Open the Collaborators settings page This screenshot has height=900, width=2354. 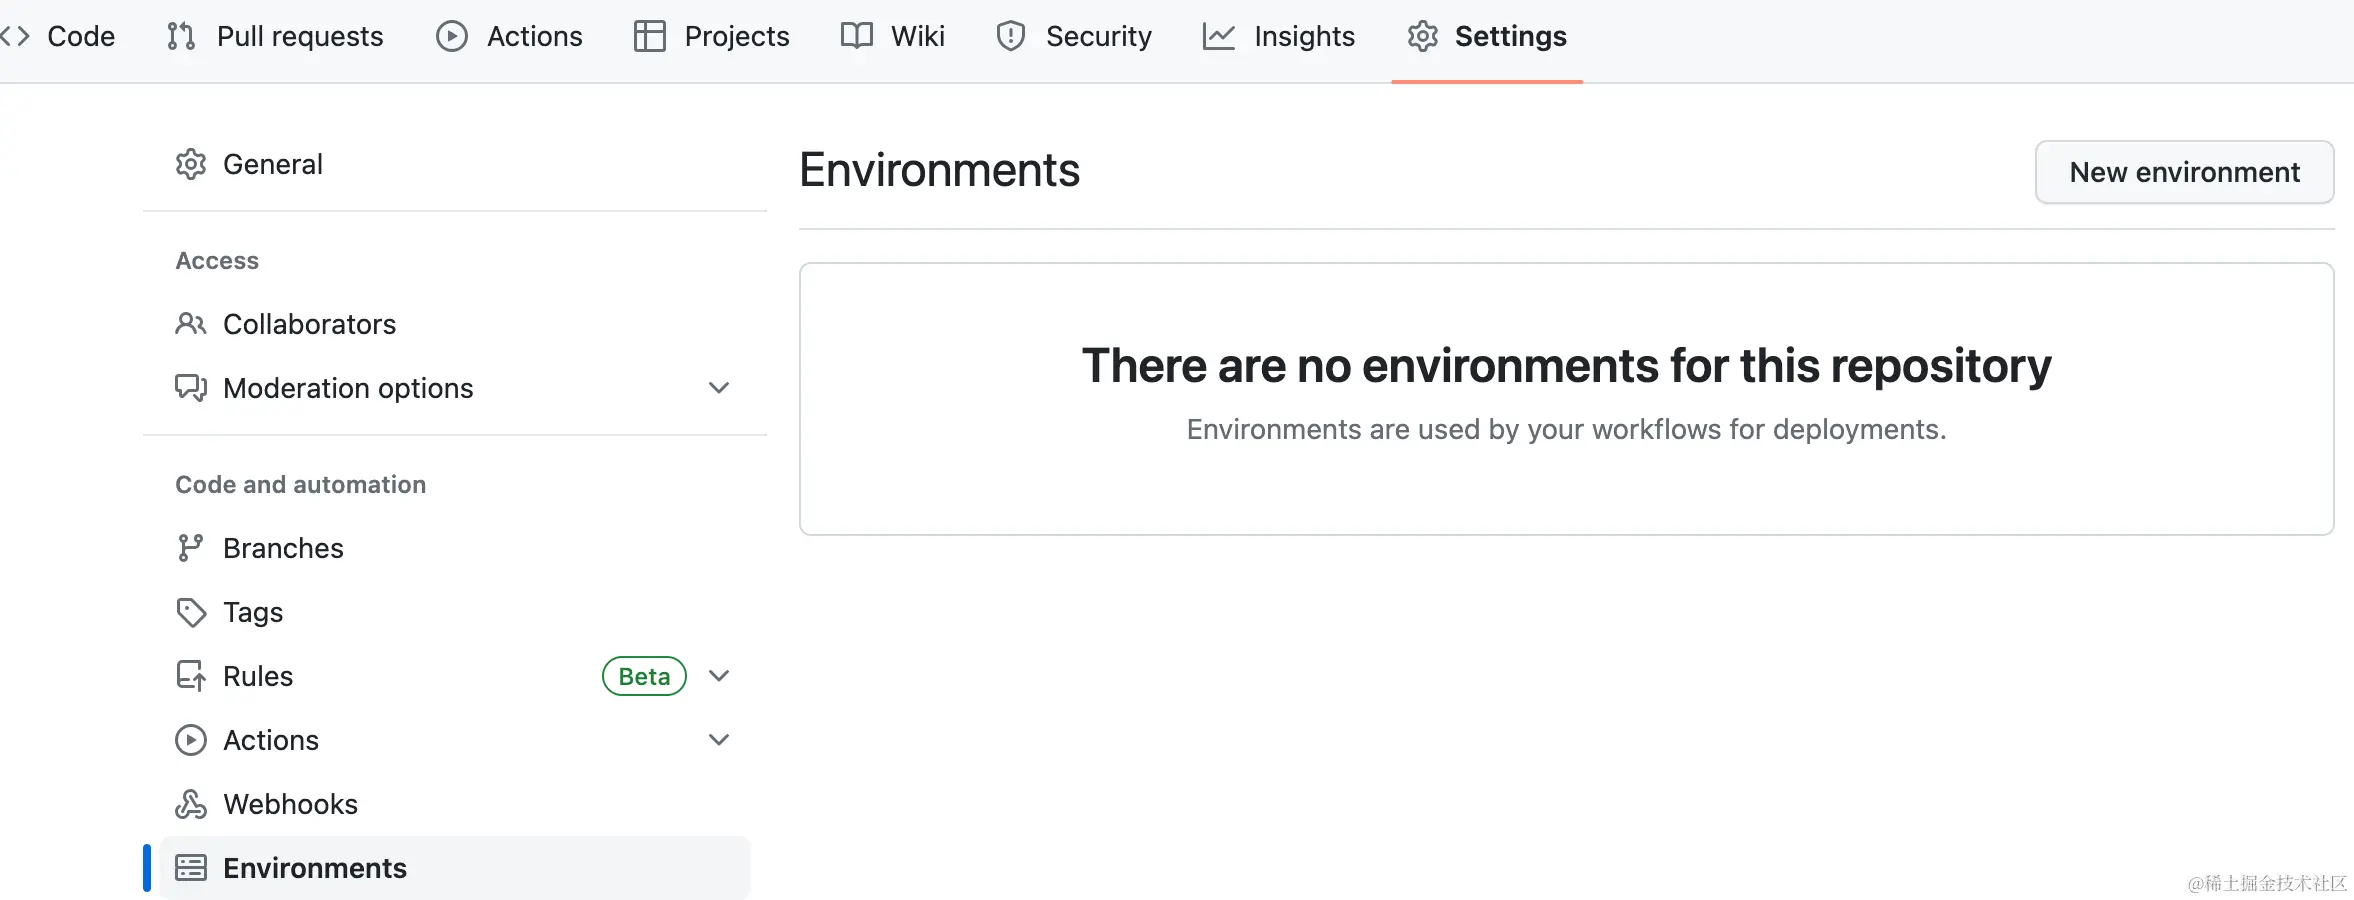point(455,324)
